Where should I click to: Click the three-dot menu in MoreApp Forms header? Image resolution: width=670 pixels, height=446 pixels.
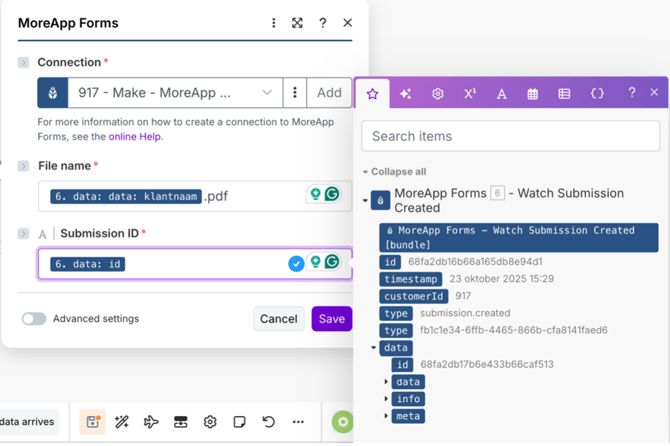point(274,23)
